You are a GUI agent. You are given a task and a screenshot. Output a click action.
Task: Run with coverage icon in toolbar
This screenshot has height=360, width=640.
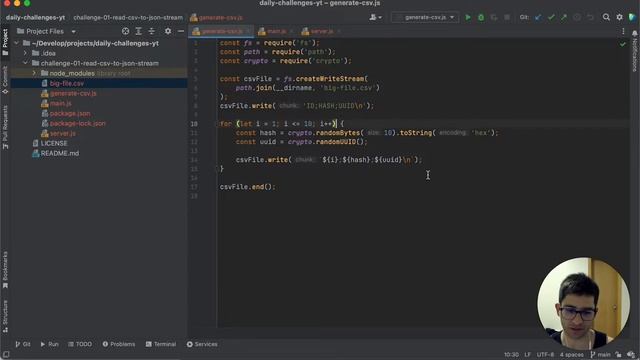point(494,17)
